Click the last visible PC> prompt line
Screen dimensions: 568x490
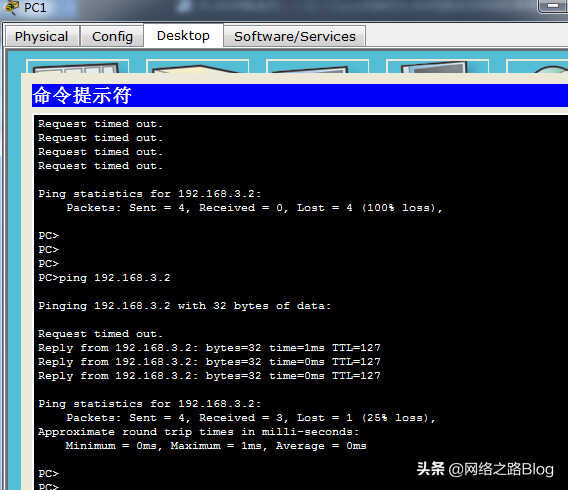coord(49,486)
